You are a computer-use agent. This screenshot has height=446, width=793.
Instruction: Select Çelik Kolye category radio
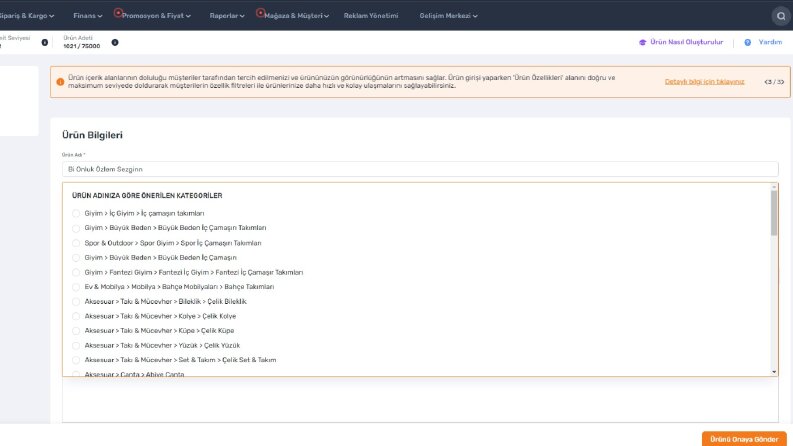pyautogui.click(x=76, y=316)
